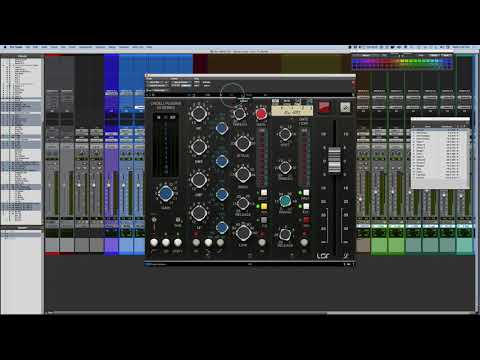
Task: Toggle the top white square button in the gate section
Action: [x=306, y=193]
